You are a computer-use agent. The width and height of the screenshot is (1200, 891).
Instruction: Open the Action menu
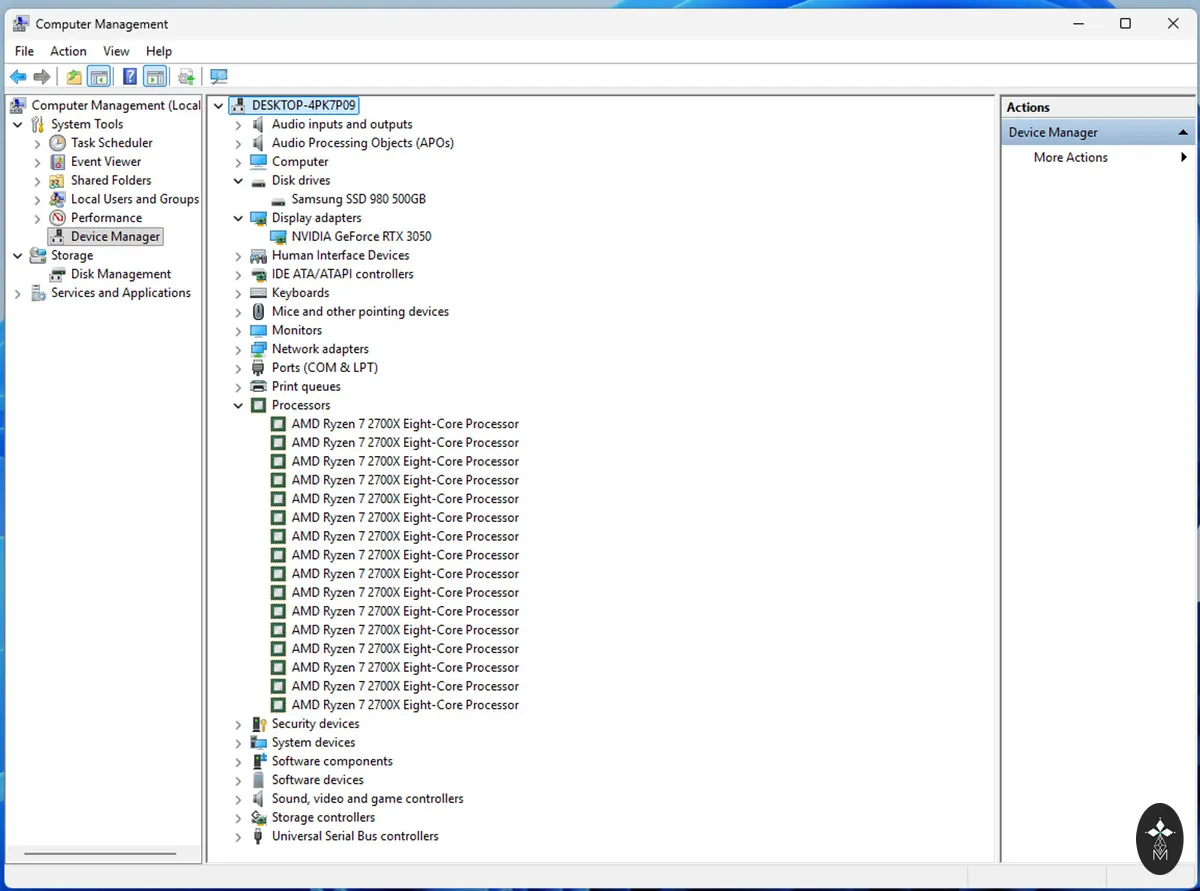coord(68,51)
